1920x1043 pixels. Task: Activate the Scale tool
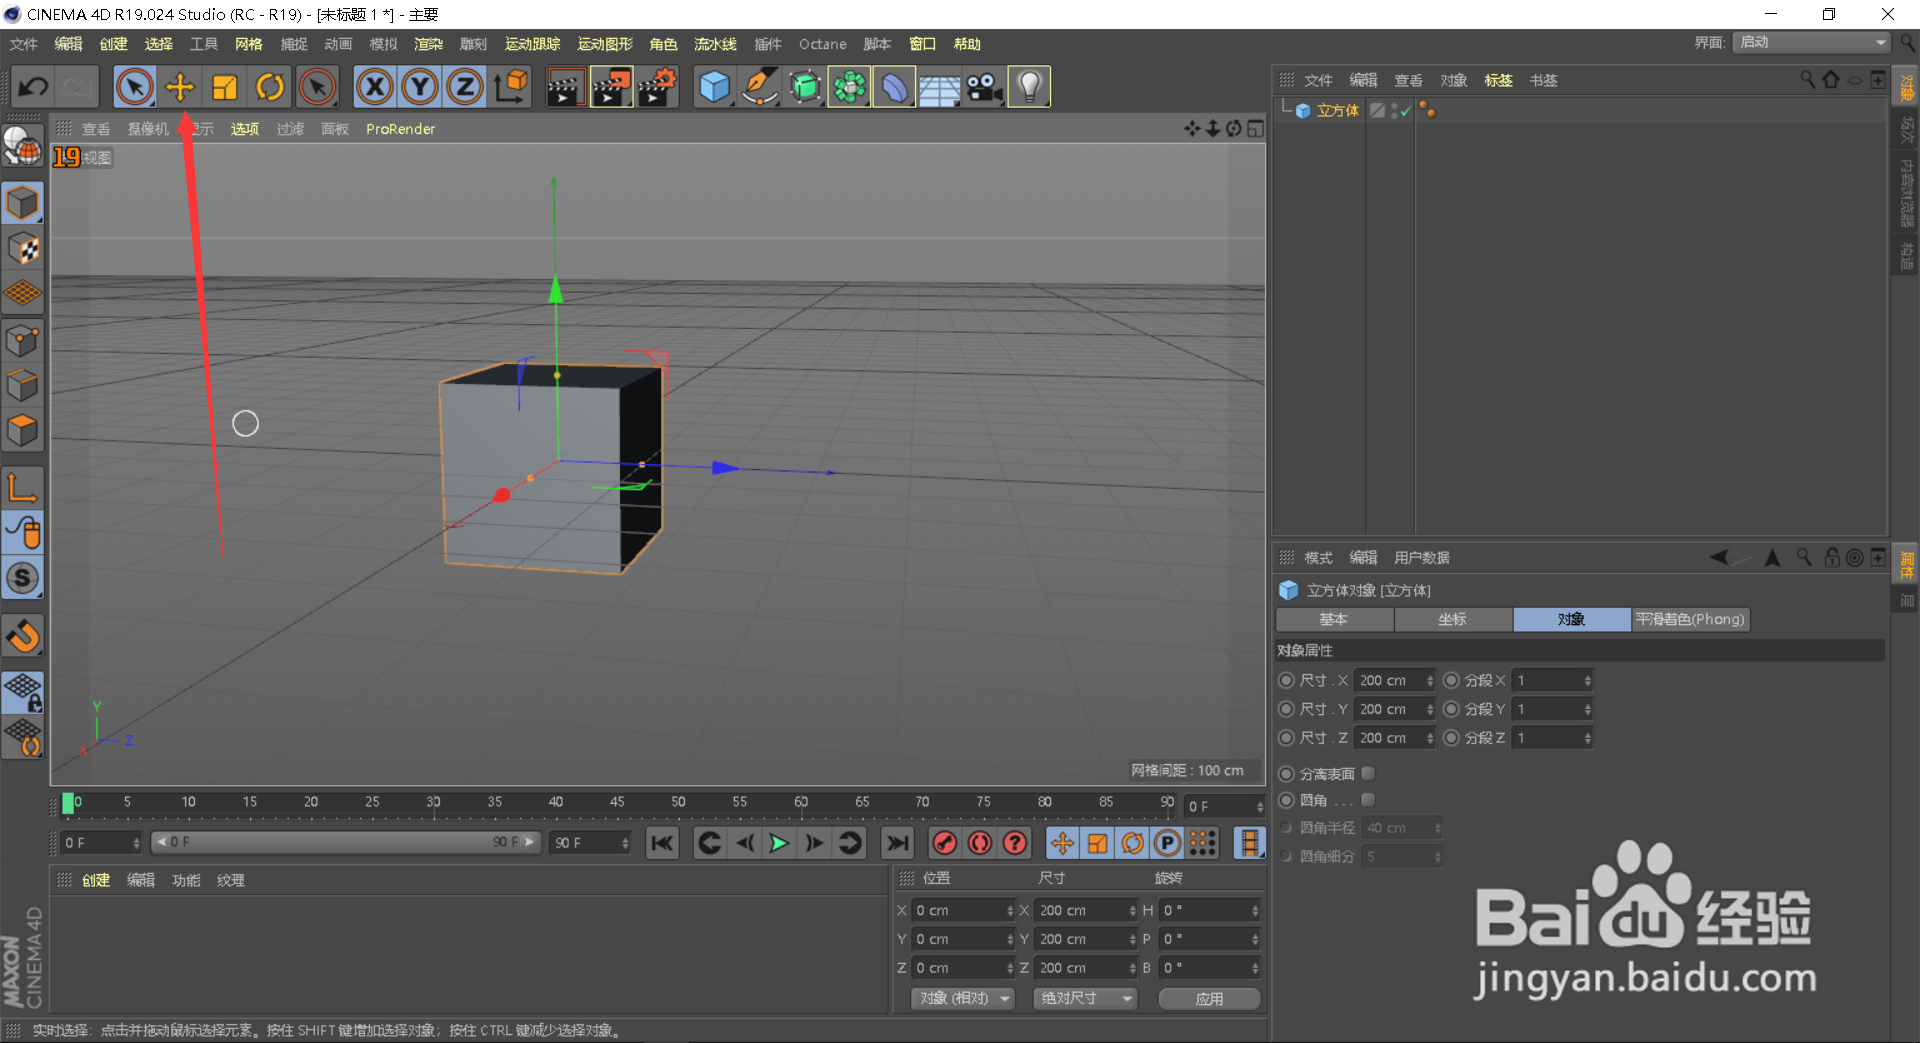[225, 87]
